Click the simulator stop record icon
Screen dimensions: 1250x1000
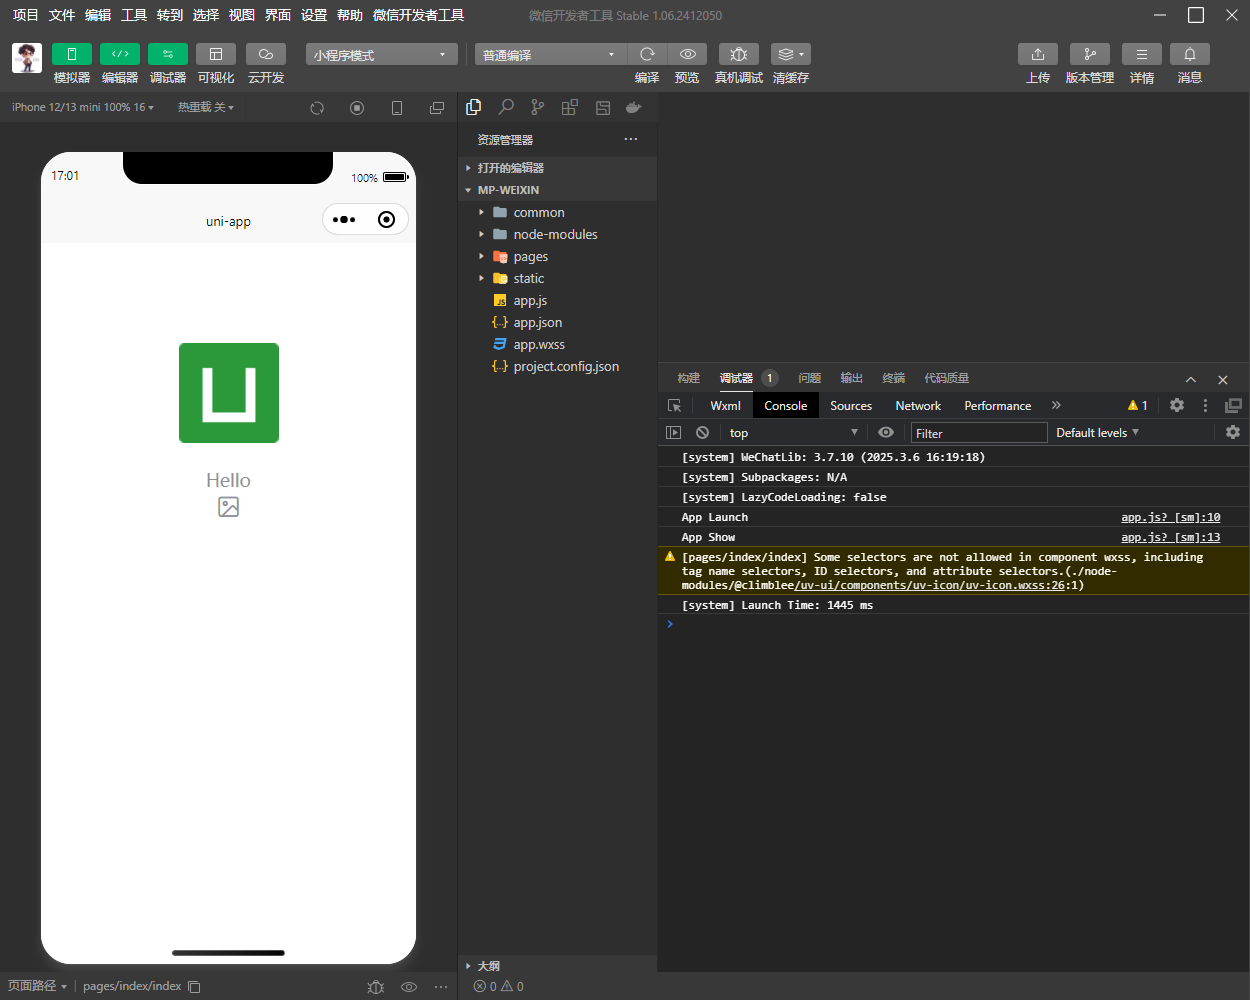[357, 108]
